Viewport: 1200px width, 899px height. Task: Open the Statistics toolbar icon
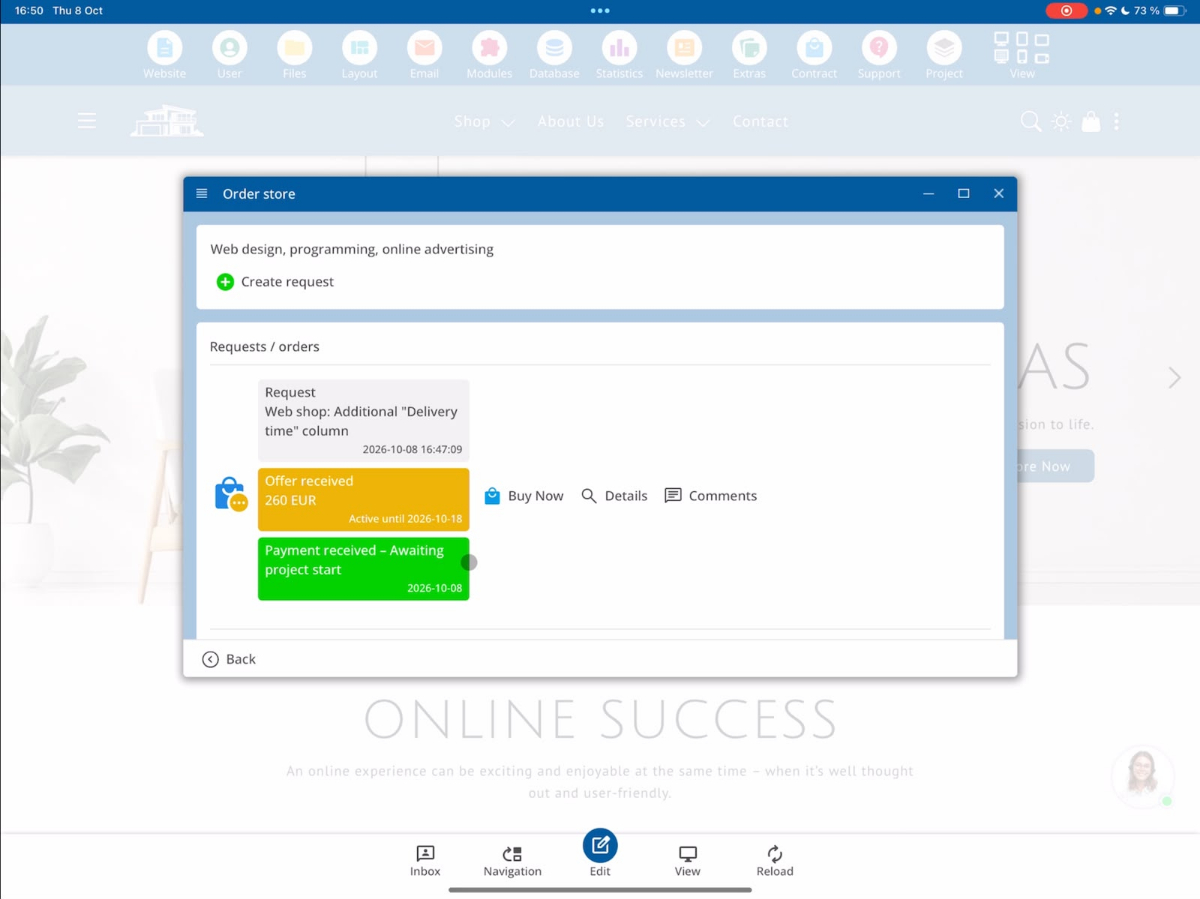tap(619, 48)
